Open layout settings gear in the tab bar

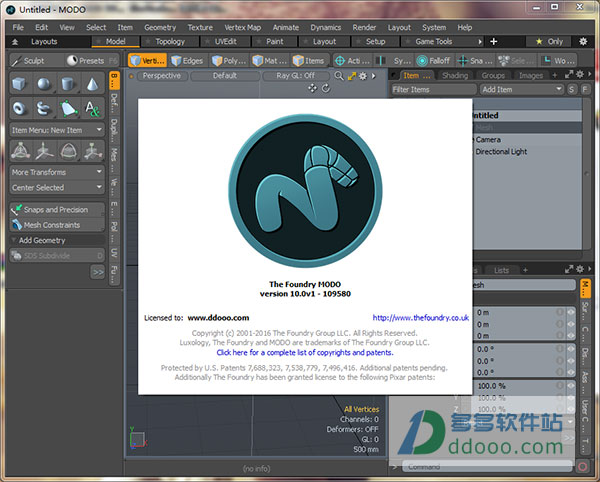583,41
